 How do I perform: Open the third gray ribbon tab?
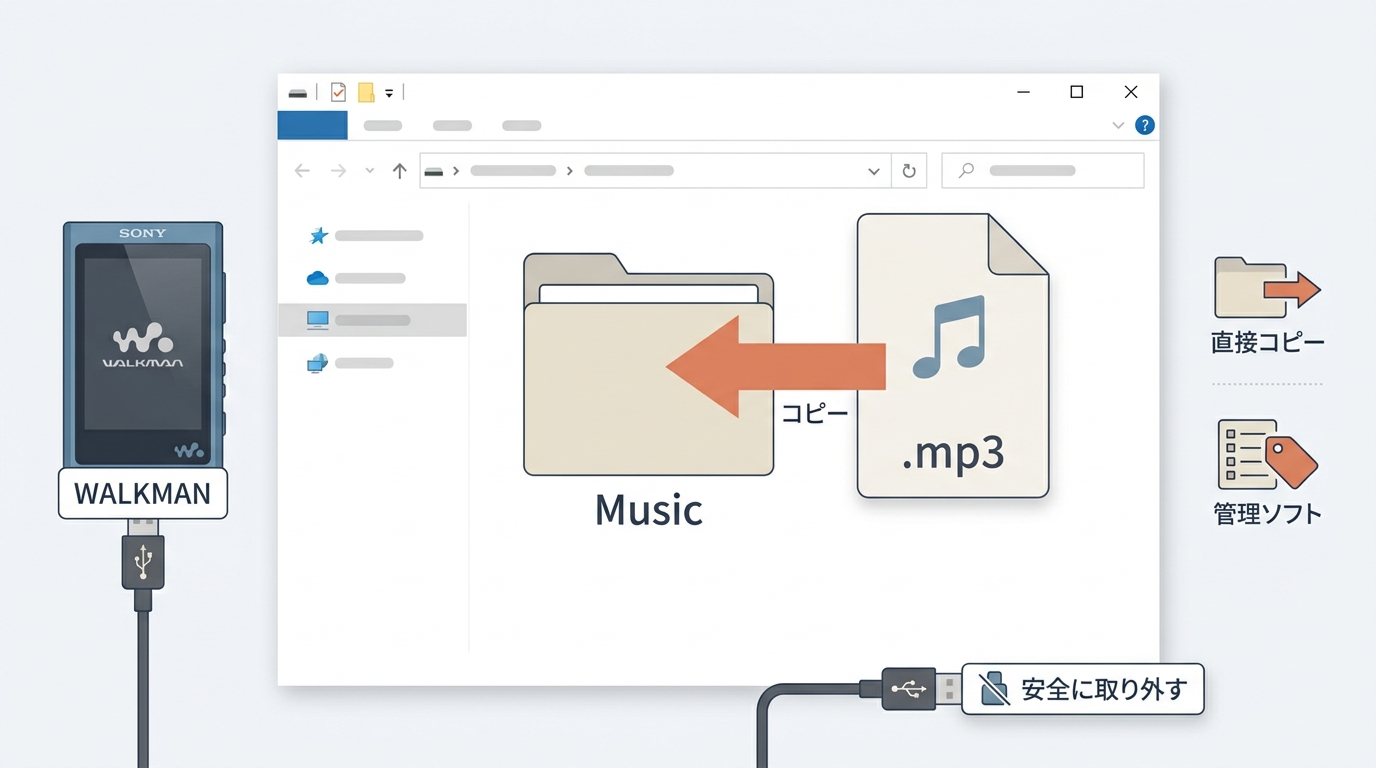[522, 126]
